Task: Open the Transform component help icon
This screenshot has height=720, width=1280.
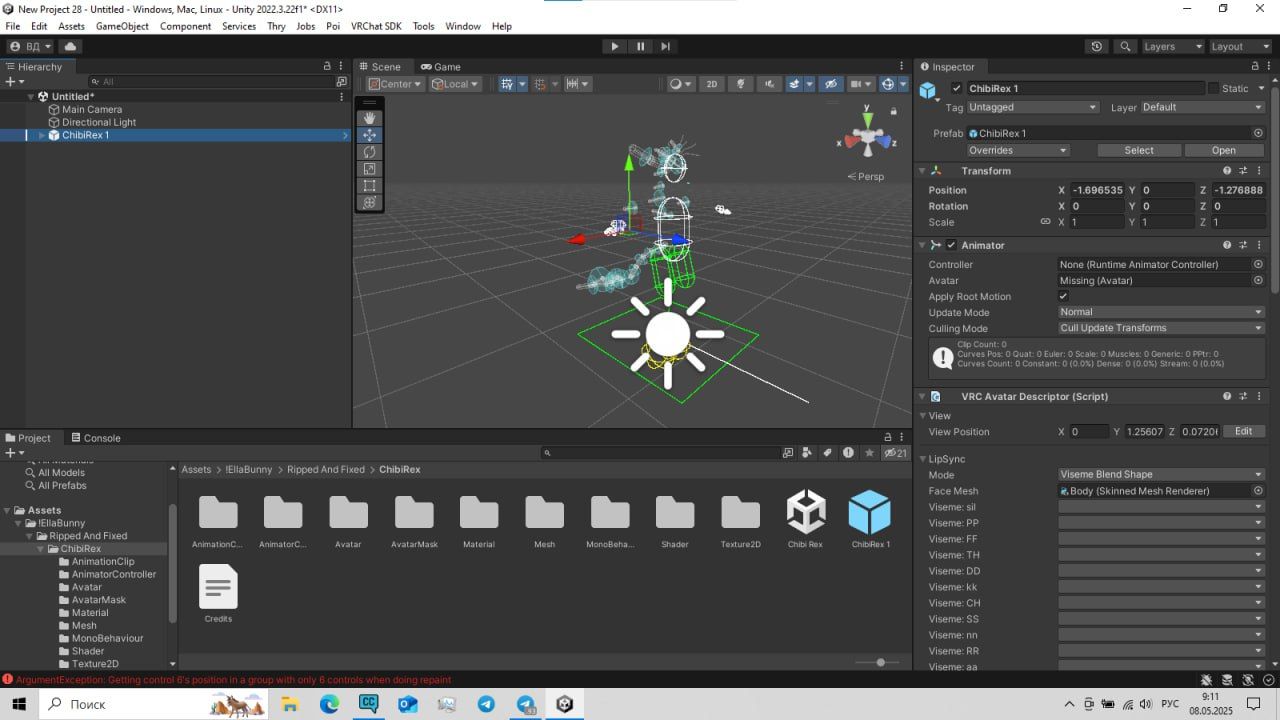Action: (1227, 171)
